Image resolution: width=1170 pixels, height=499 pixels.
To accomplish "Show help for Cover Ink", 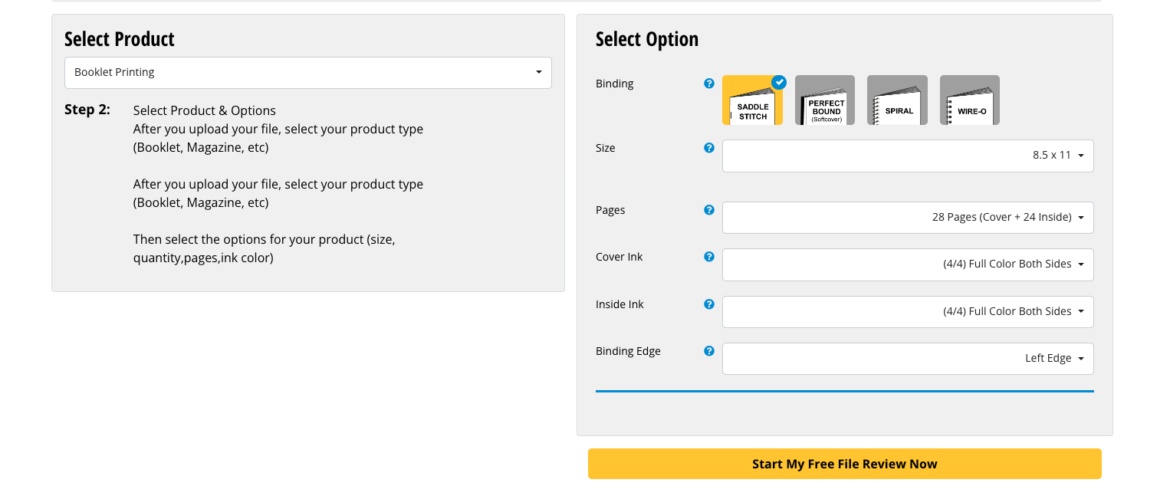I will (709, 257).
